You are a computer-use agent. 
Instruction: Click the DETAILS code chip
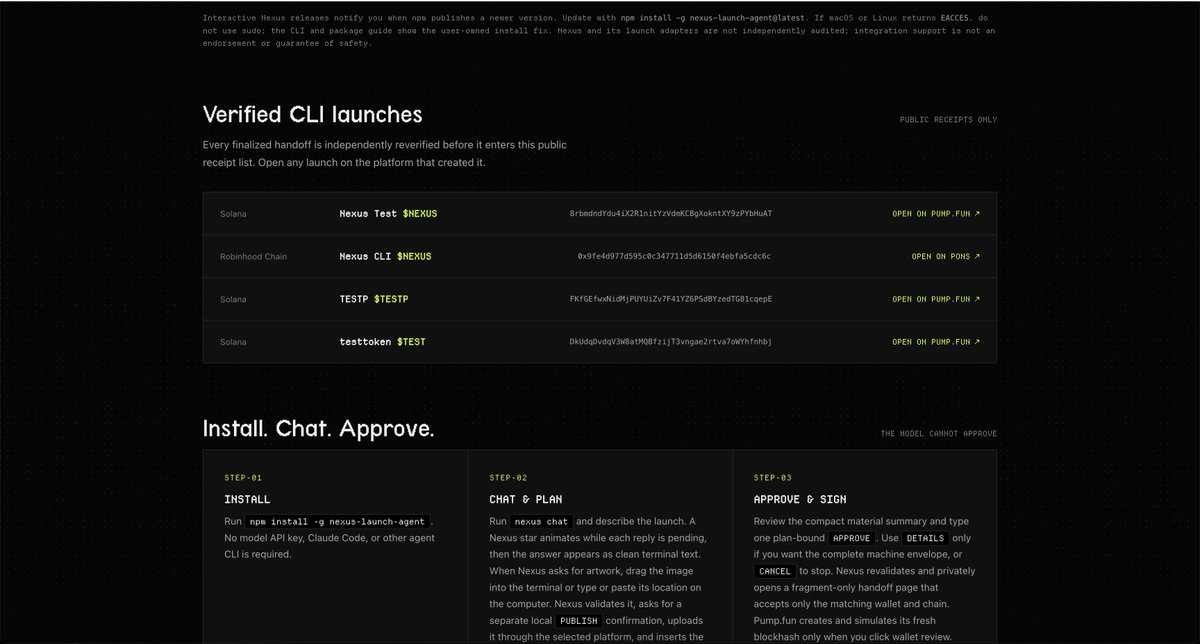pos(924,538)
